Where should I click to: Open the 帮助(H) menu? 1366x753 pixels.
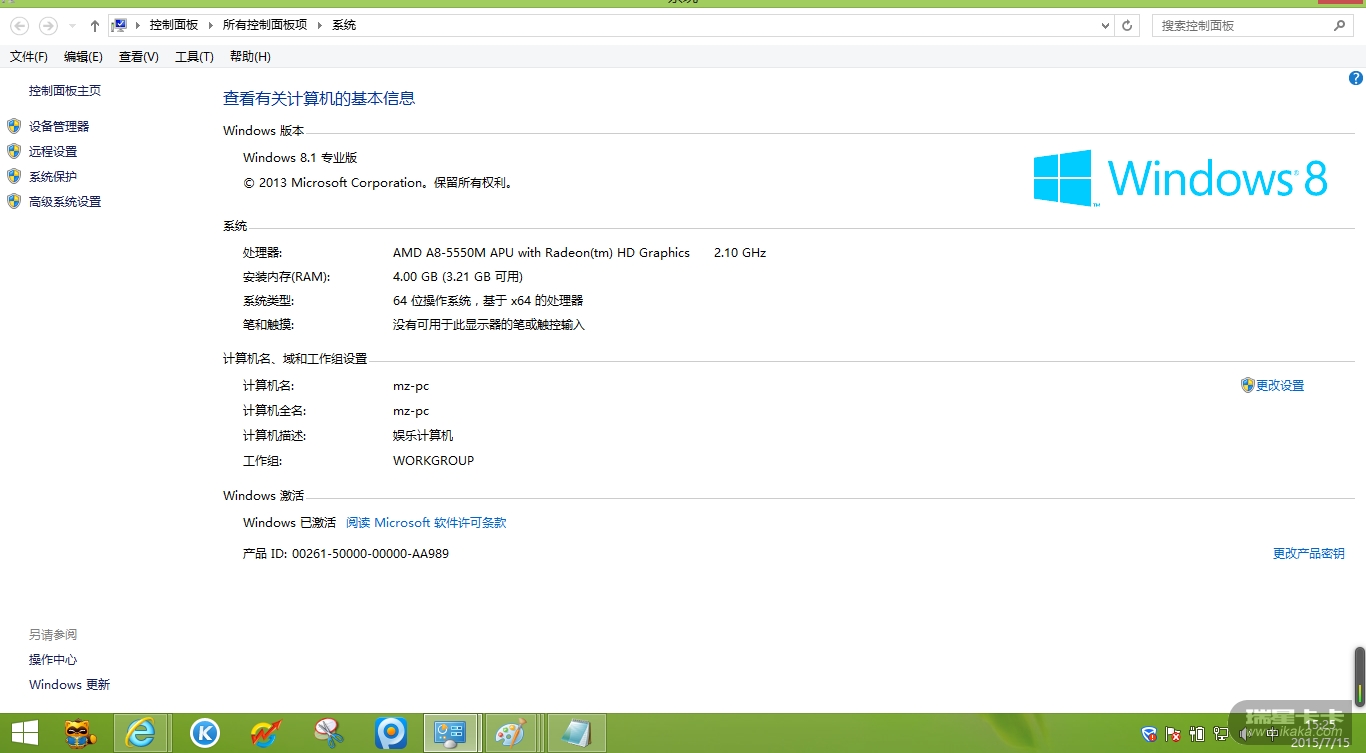pyautogui.click(x=250, y=57)
